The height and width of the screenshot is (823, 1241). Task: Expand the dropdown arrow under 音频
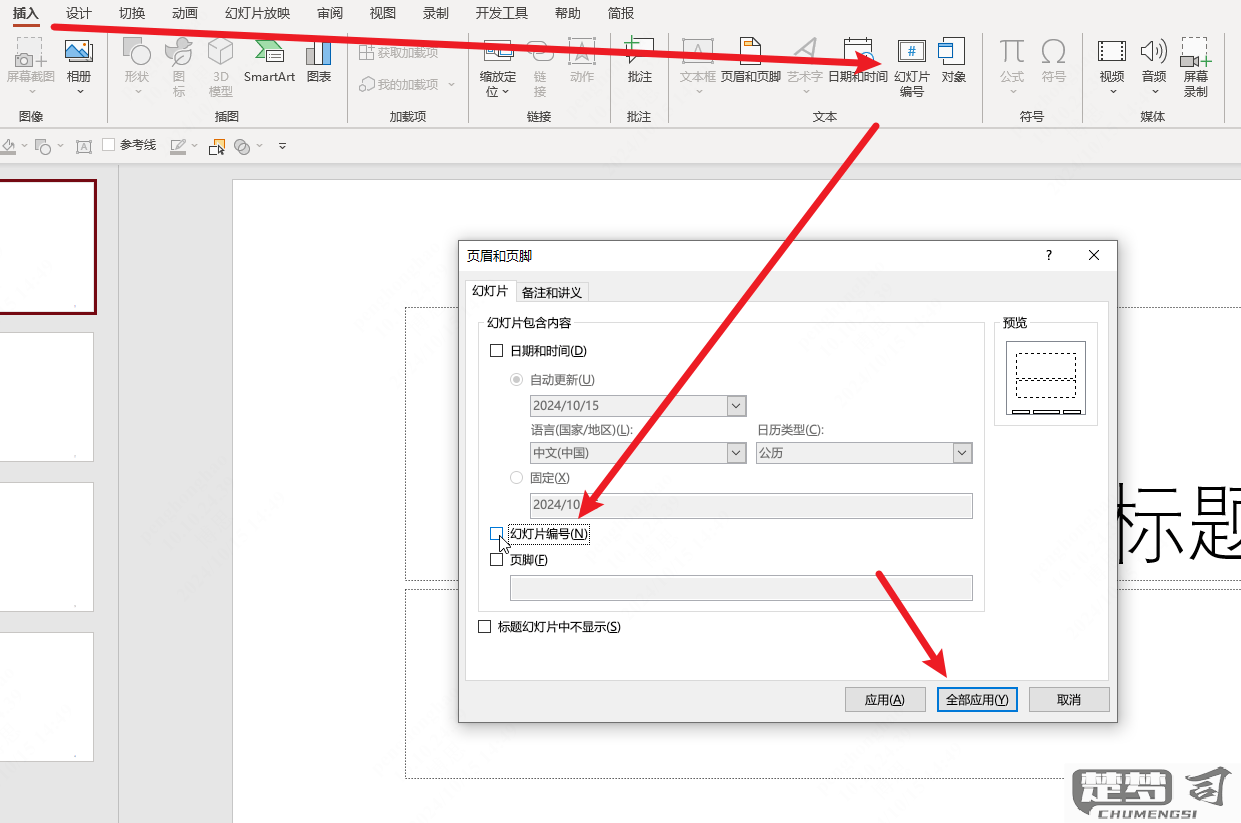(x=1154, y=92)
